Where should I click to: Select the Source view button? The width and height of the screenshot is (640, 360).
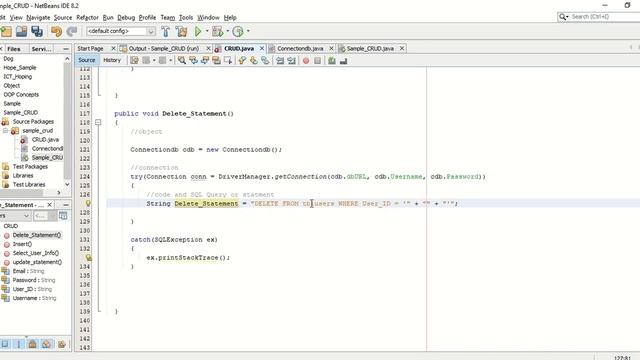[87, 60]
